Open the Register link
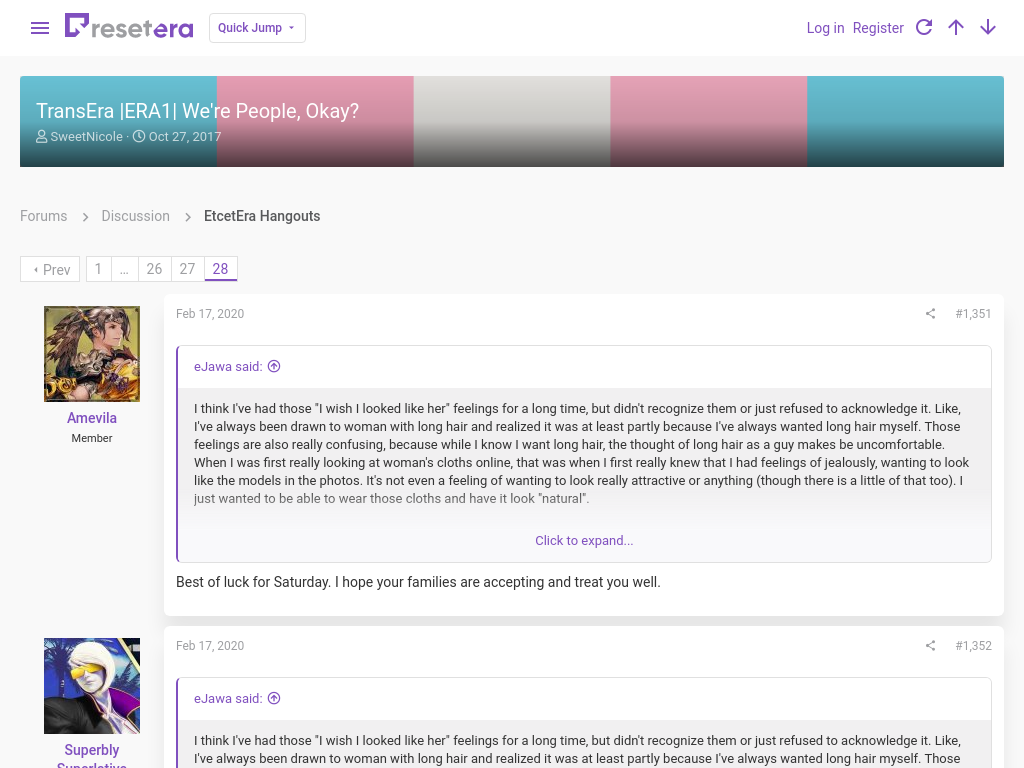 [878, 28]
